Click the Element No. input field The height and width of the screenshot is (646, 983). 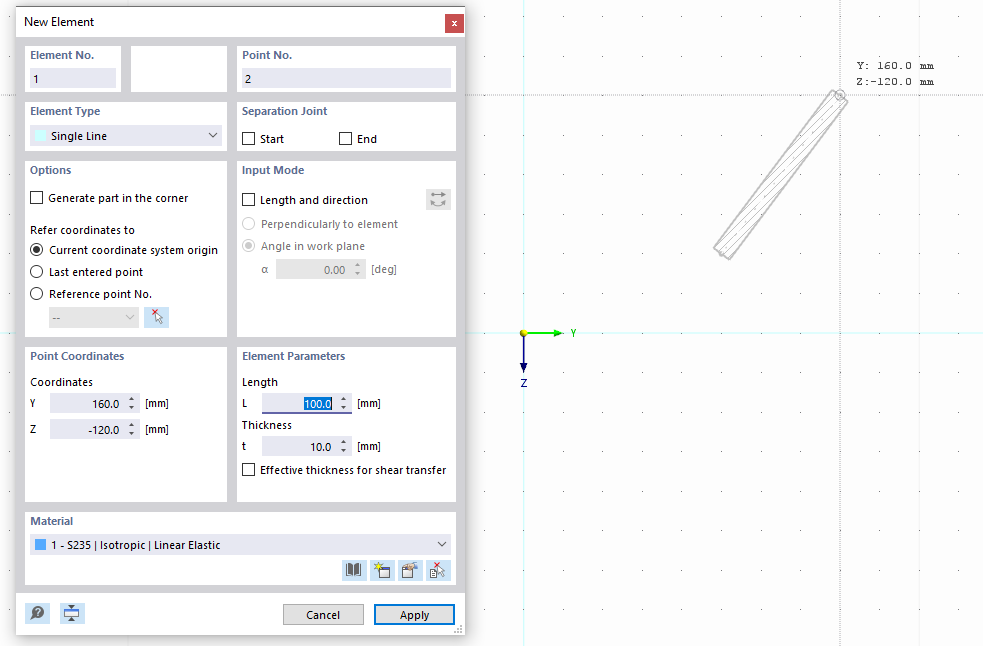73,77
